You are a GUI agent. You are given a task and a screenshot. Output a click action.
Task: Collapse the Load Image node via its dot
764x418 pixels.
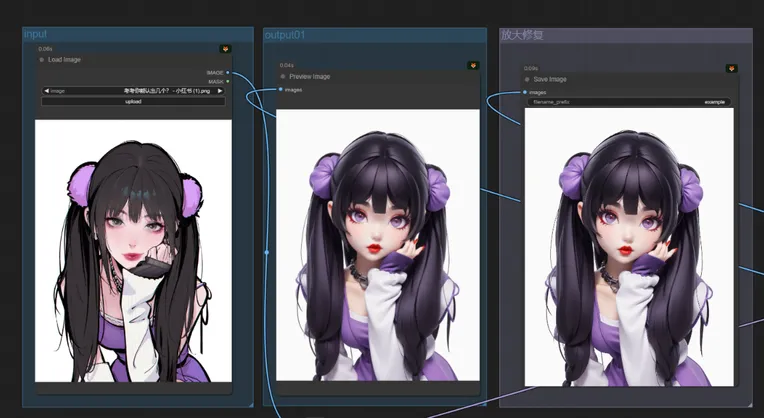(41, 60)
